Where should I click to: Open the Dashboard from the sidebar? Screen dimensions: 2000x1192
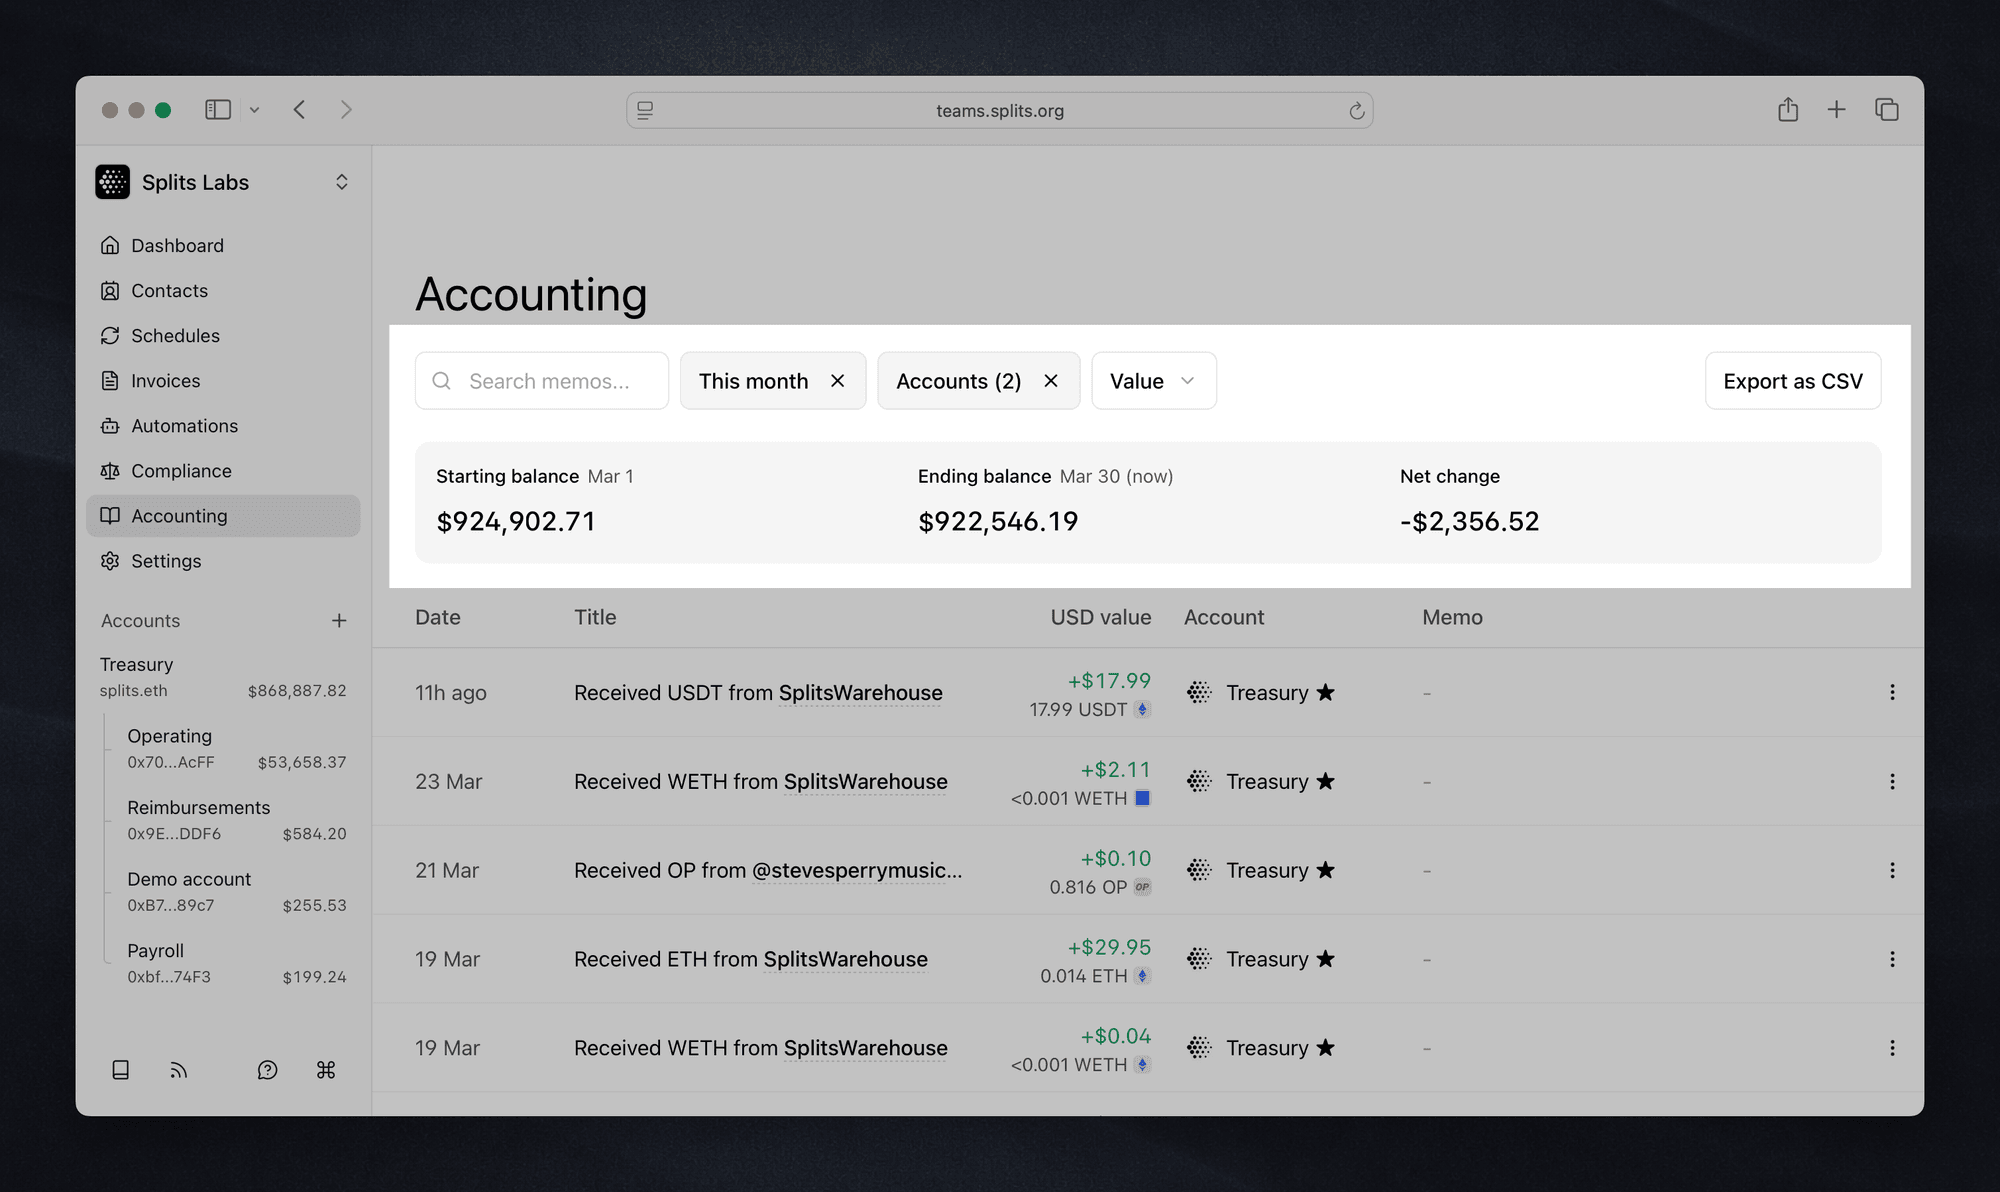tap(176, 245)
